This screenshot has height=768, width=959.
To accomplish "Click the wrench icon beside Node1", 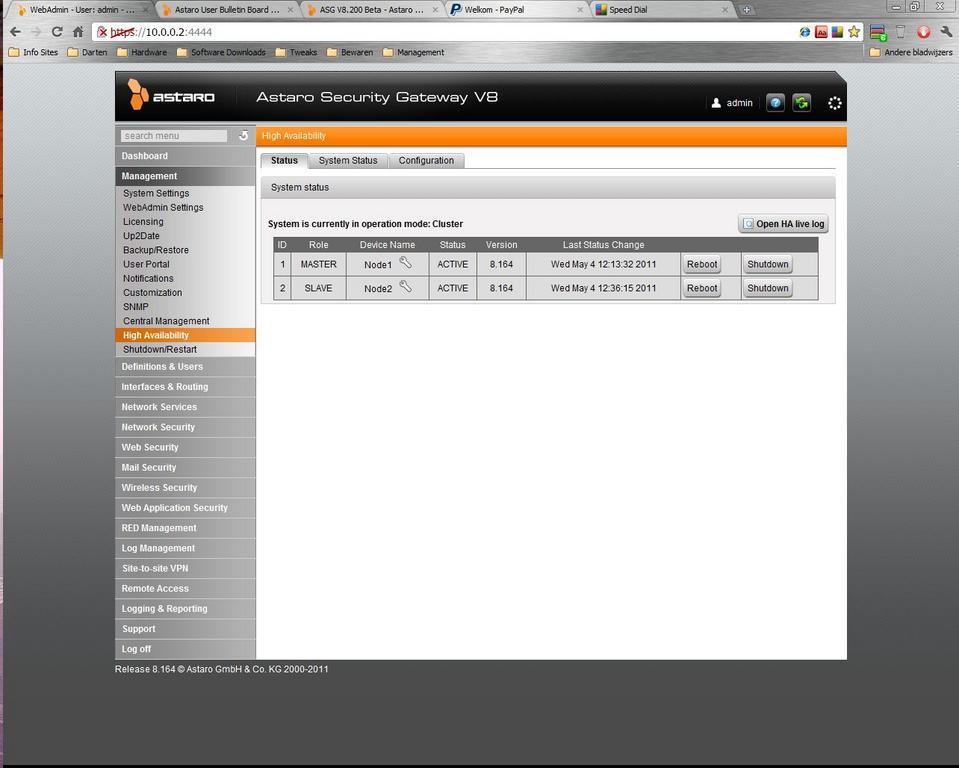I will [405, 263].
